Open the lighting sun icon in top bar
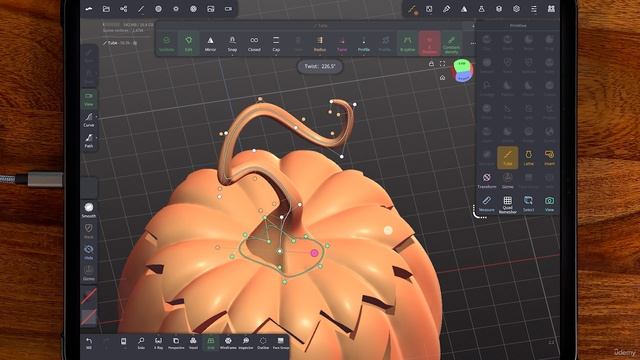Screen dimensions: 640x360 pyautogui.click(x=176, y=9)
